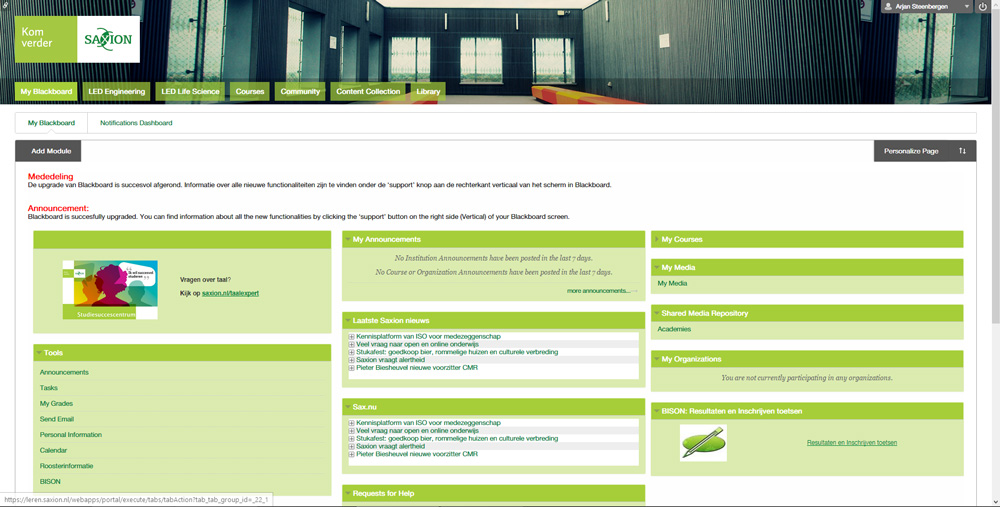The image size is (1000, 507).
Task: Expand Stukafest item in Sax.nu module
Action: 351,439
